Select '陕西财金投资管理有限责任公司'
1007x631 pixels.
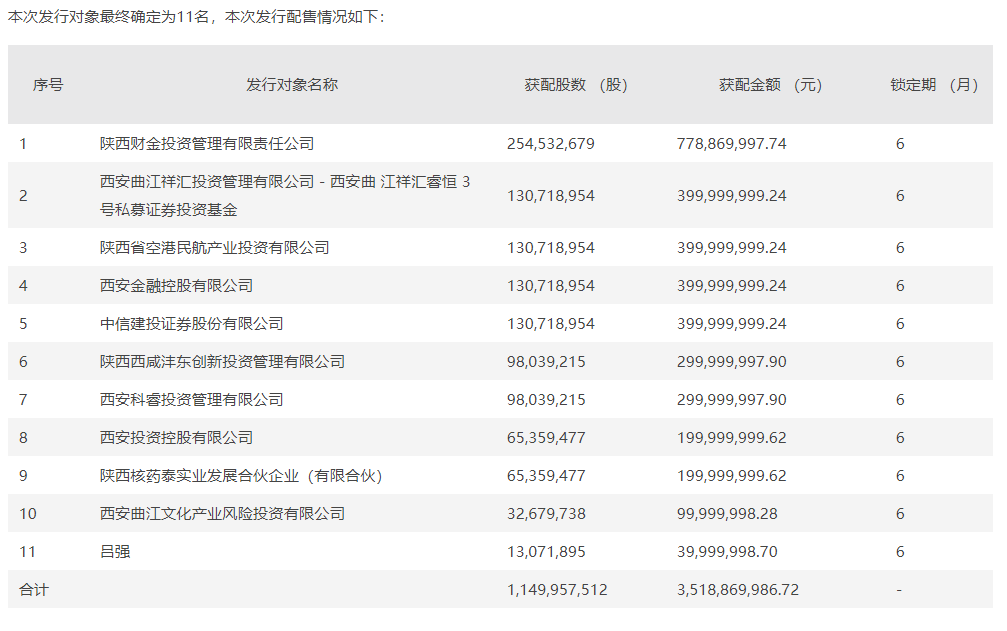coord(207,144)
